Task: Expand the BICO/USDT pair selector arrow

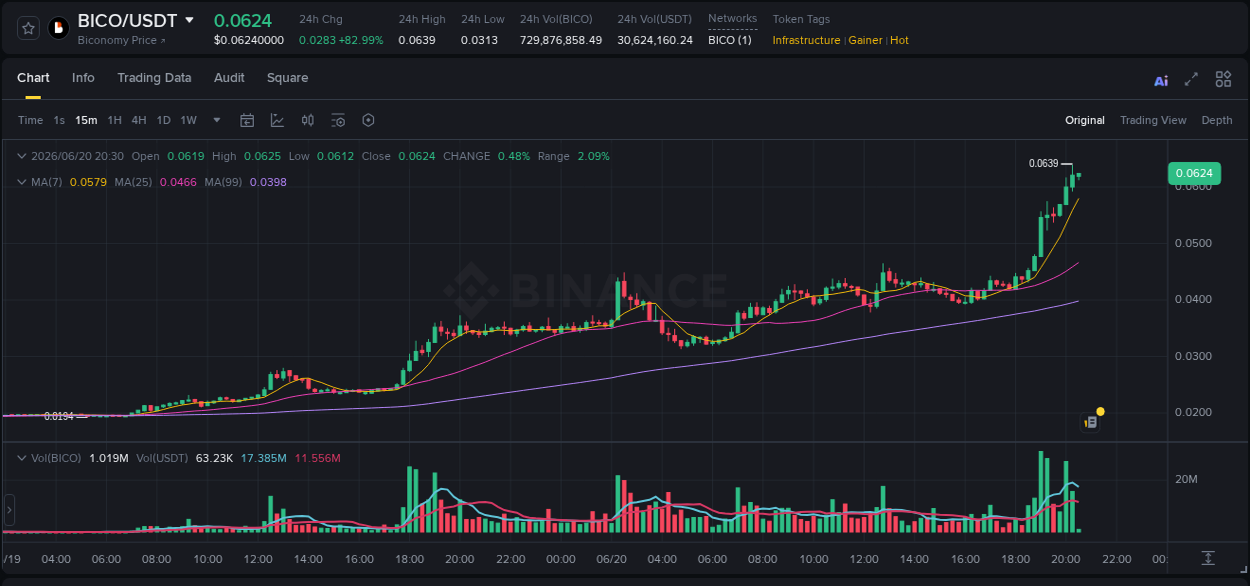Action: point(189,20)
